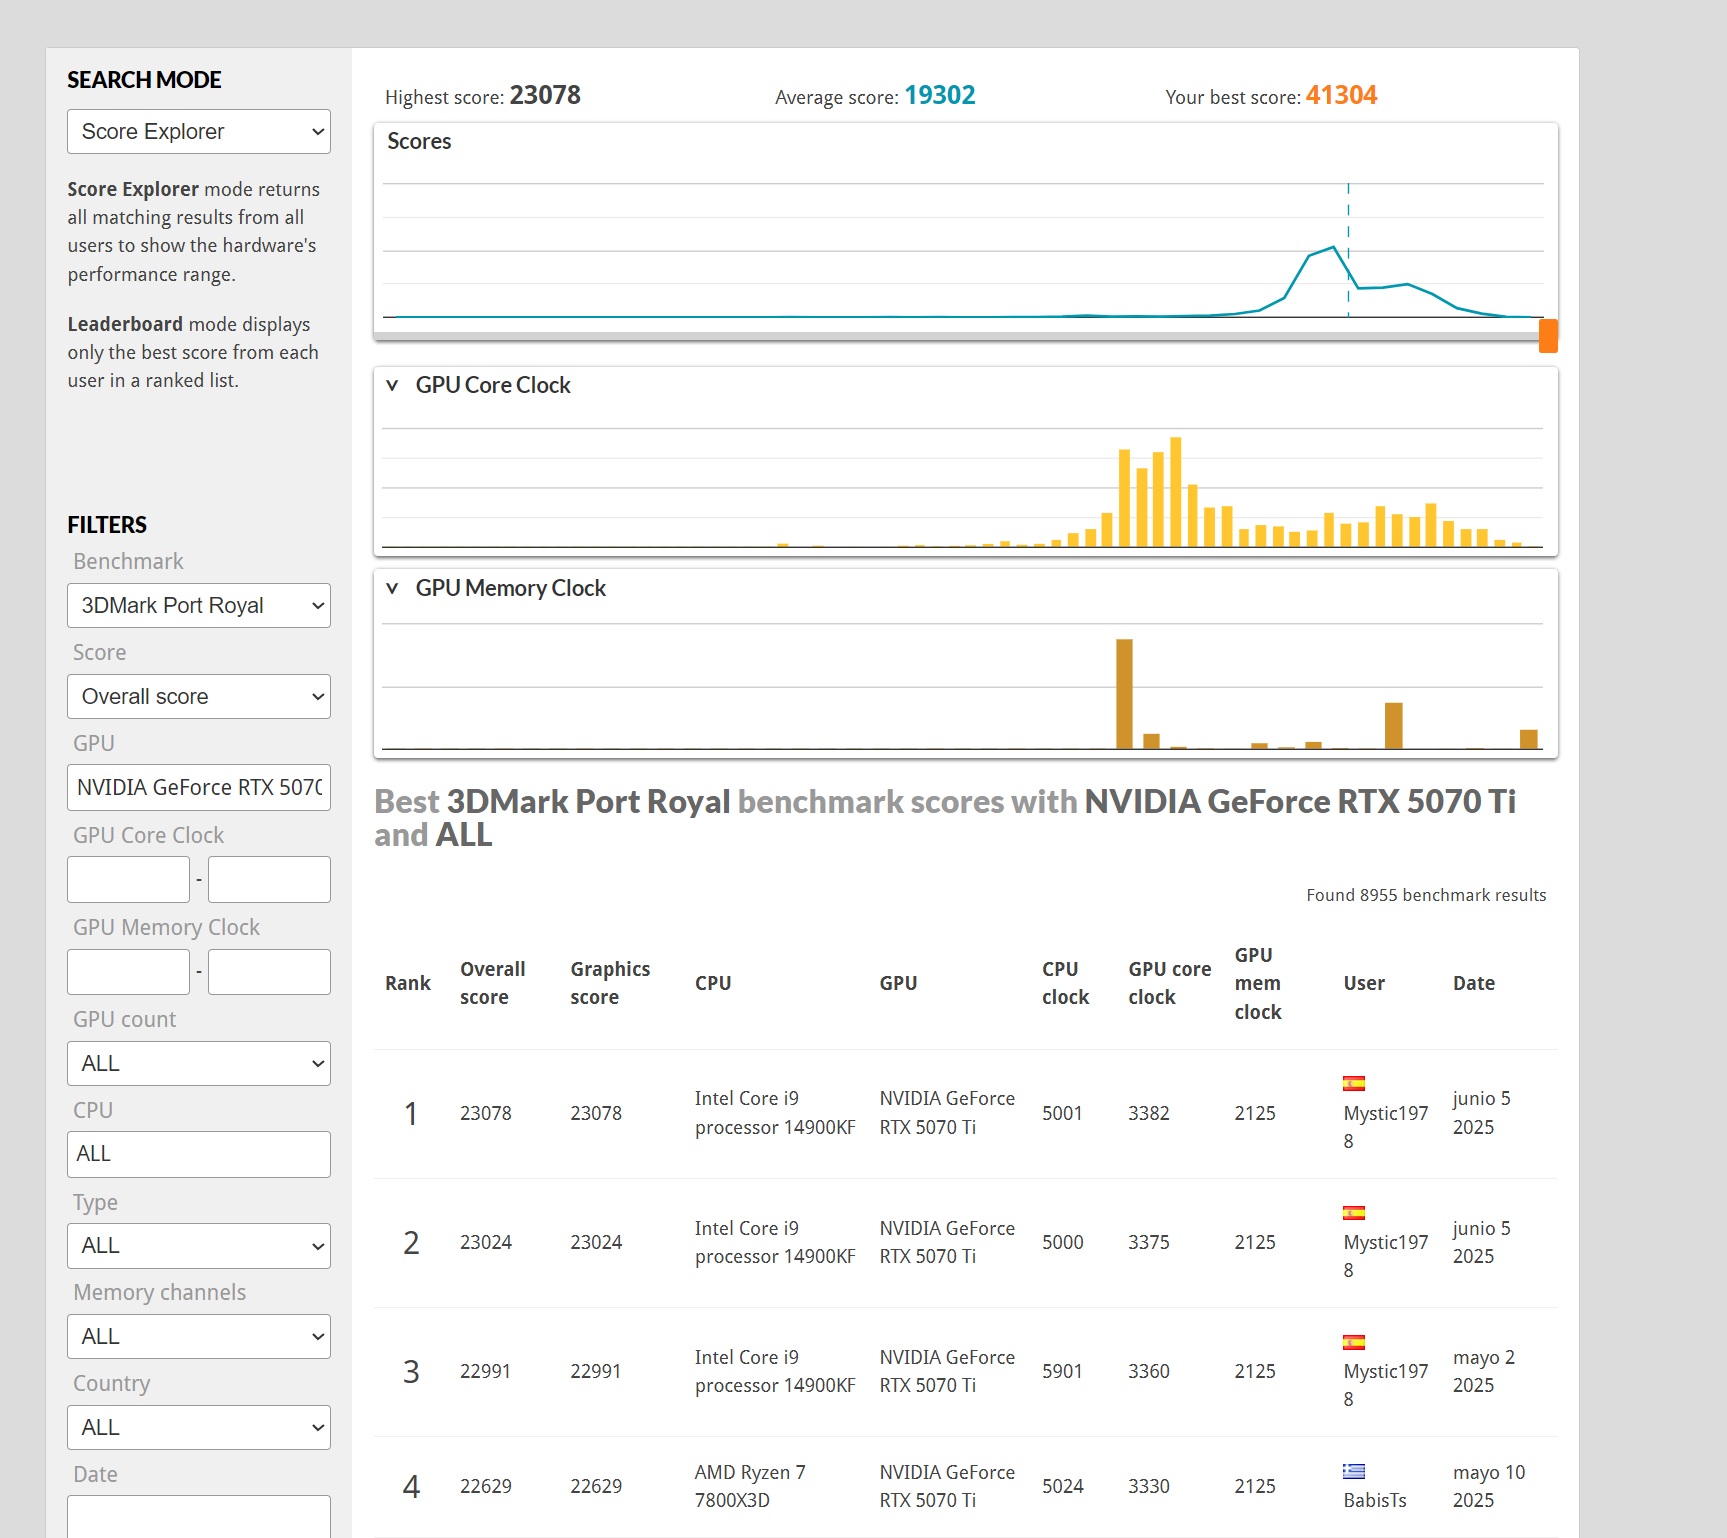The height and width of the screenshot is (1538, 1727).
Task: Collapse the GPU Core Clock chart section
Action: tap(392, 385)
